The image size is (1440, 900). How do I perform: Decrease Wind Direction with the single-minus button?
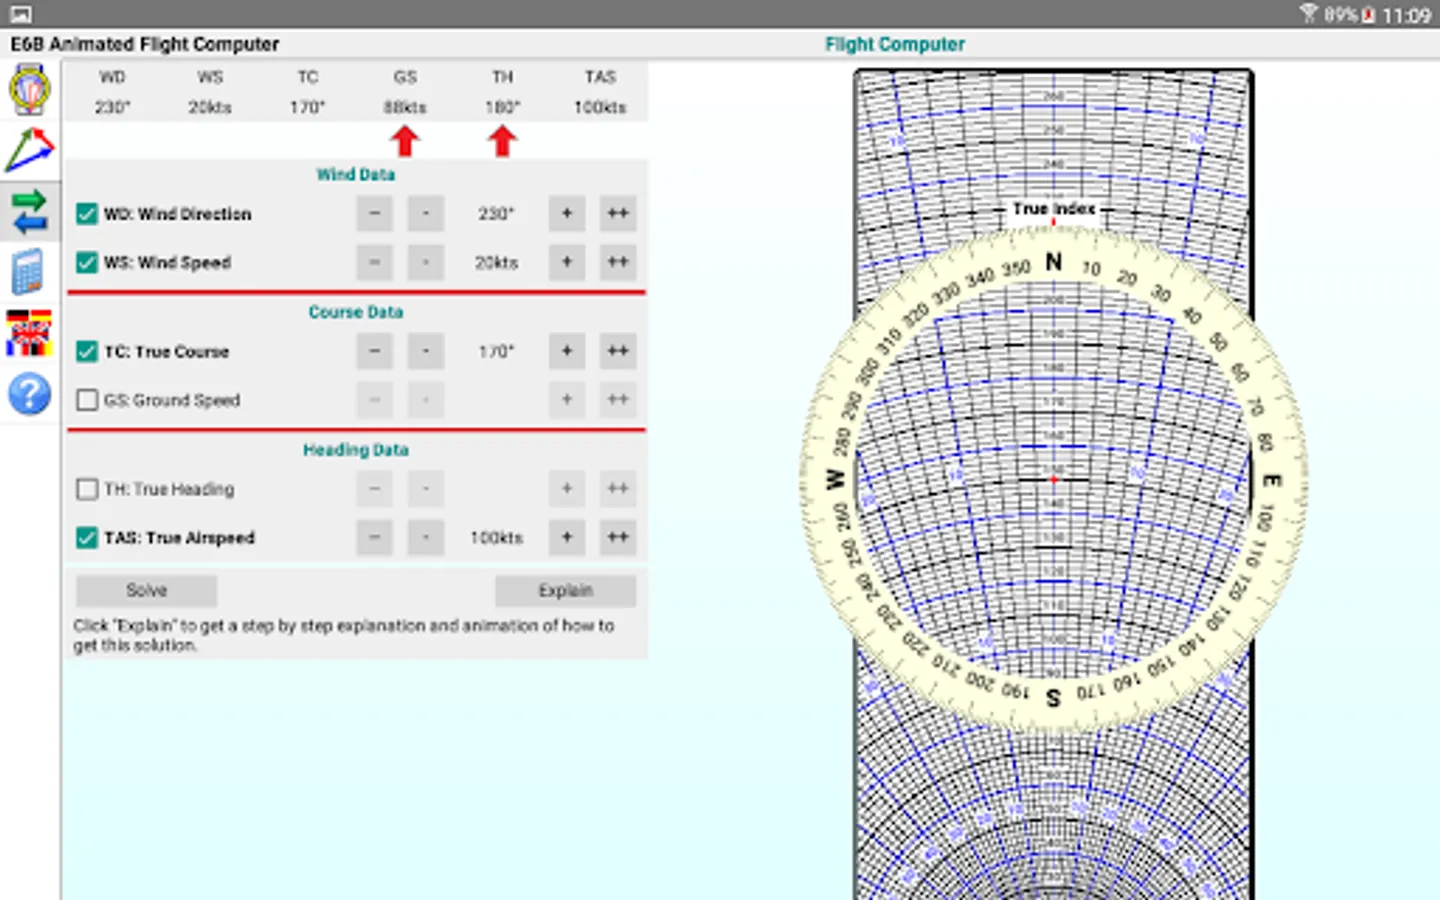426,213
